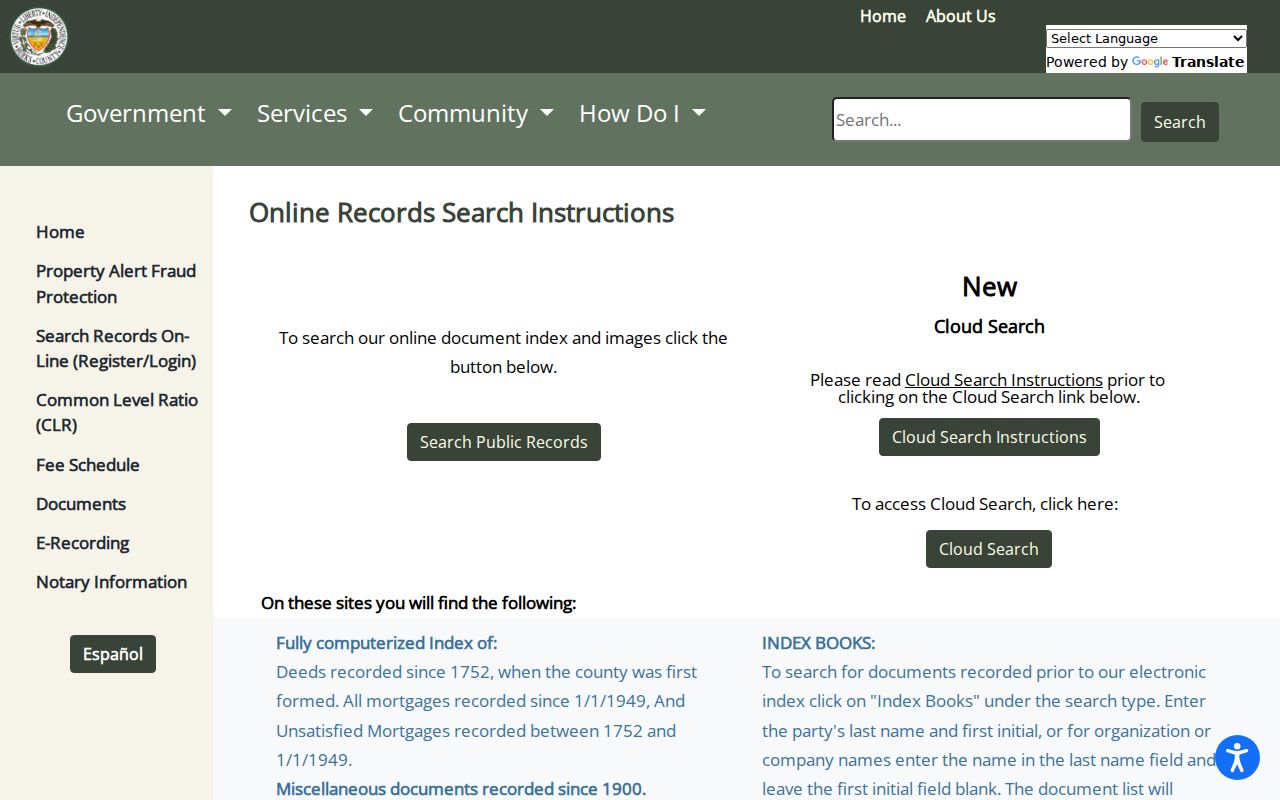Click the county seal logo

coord(39,36)
